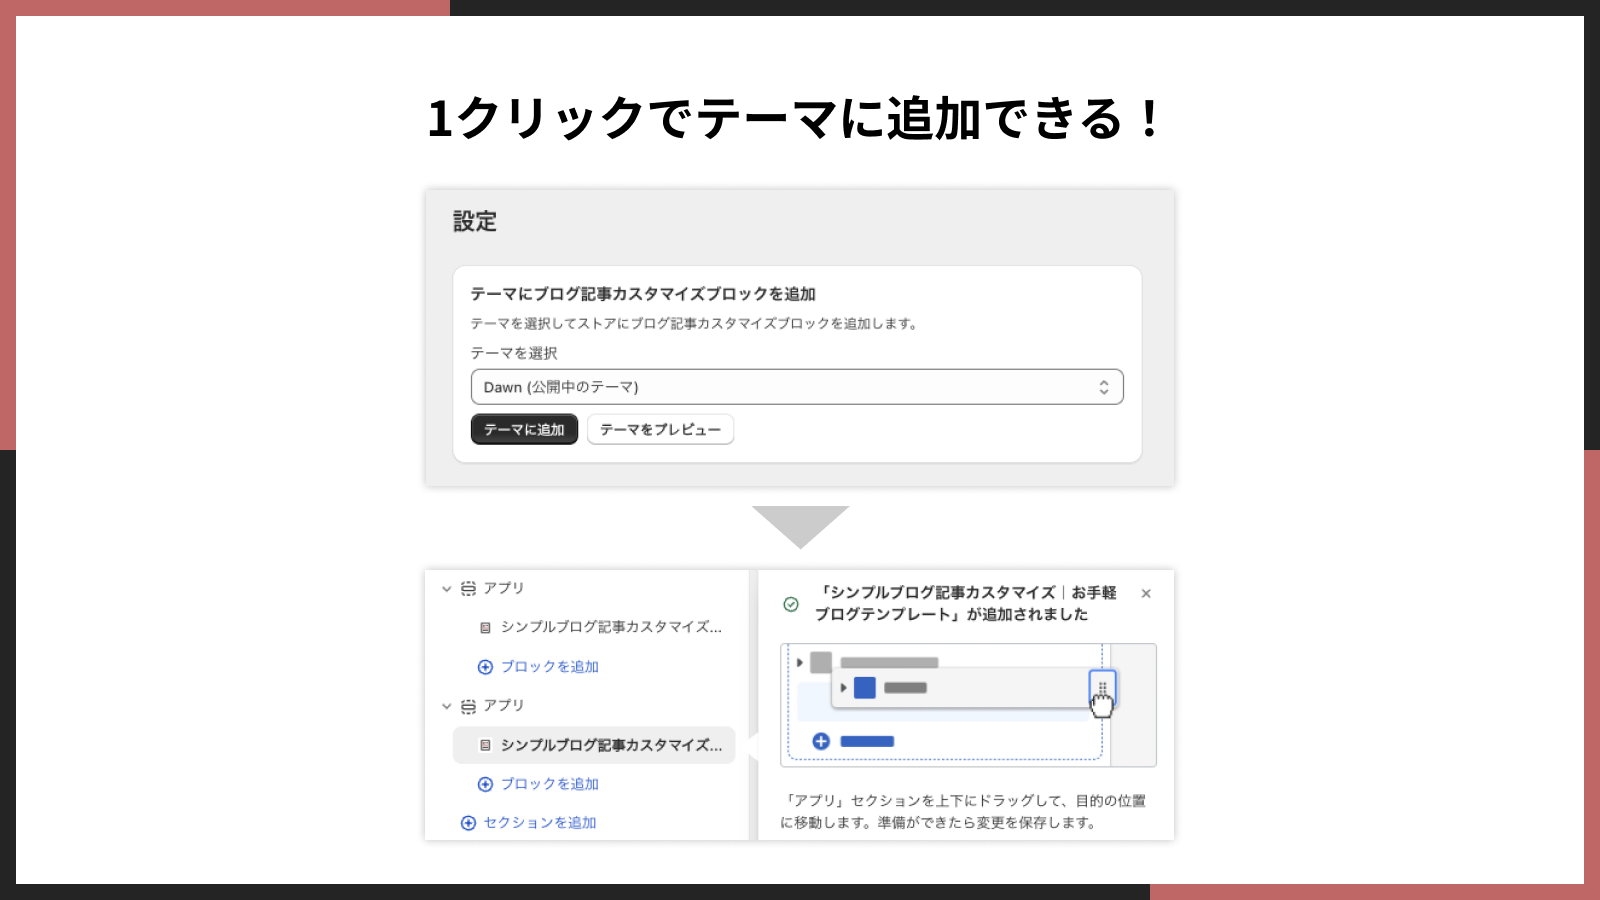Image resolution: width=1600 pixels, height=900 pixels.
Task: Select first シンプルブログ記事カスタマイズ block row
Action: (x=594, y=627)
